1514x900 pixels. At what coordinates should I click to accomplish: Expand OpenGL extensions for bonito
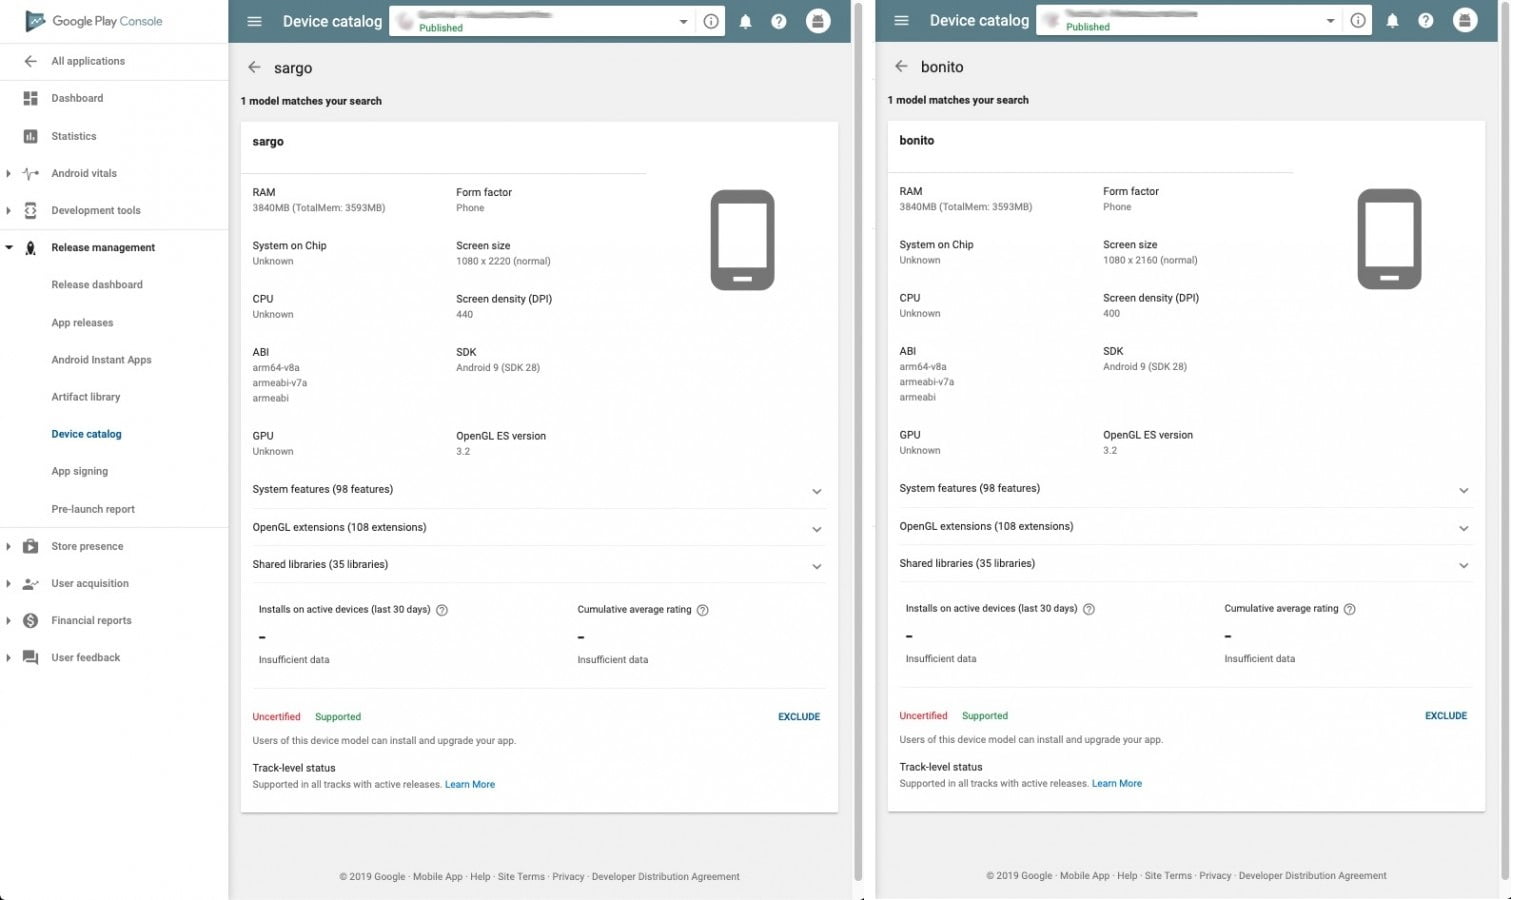click(x=1463, y=528)
